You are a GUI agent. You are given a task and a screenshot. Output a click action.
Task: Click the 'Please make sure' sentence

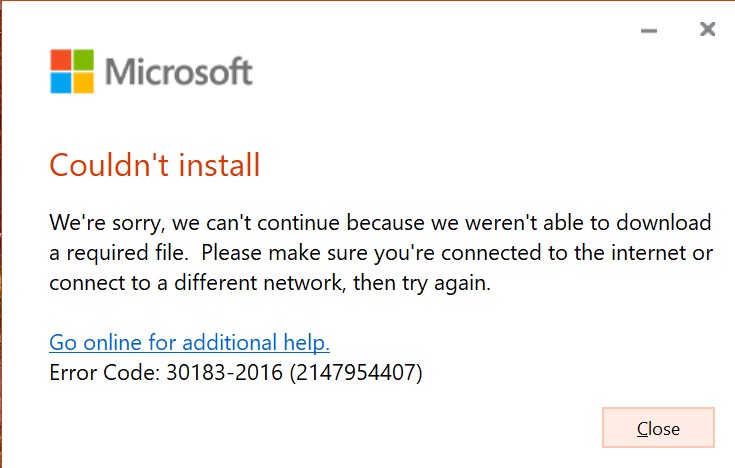pos(458,253)
